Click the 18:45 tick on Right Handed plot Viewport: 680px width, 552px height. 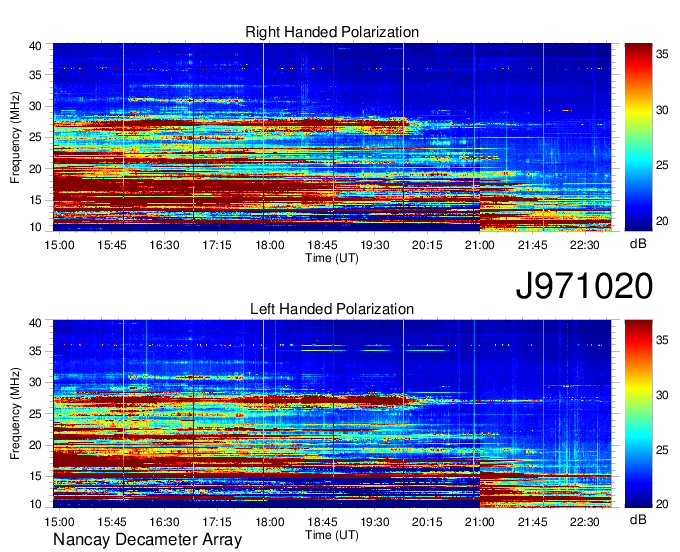click(322, 245)
